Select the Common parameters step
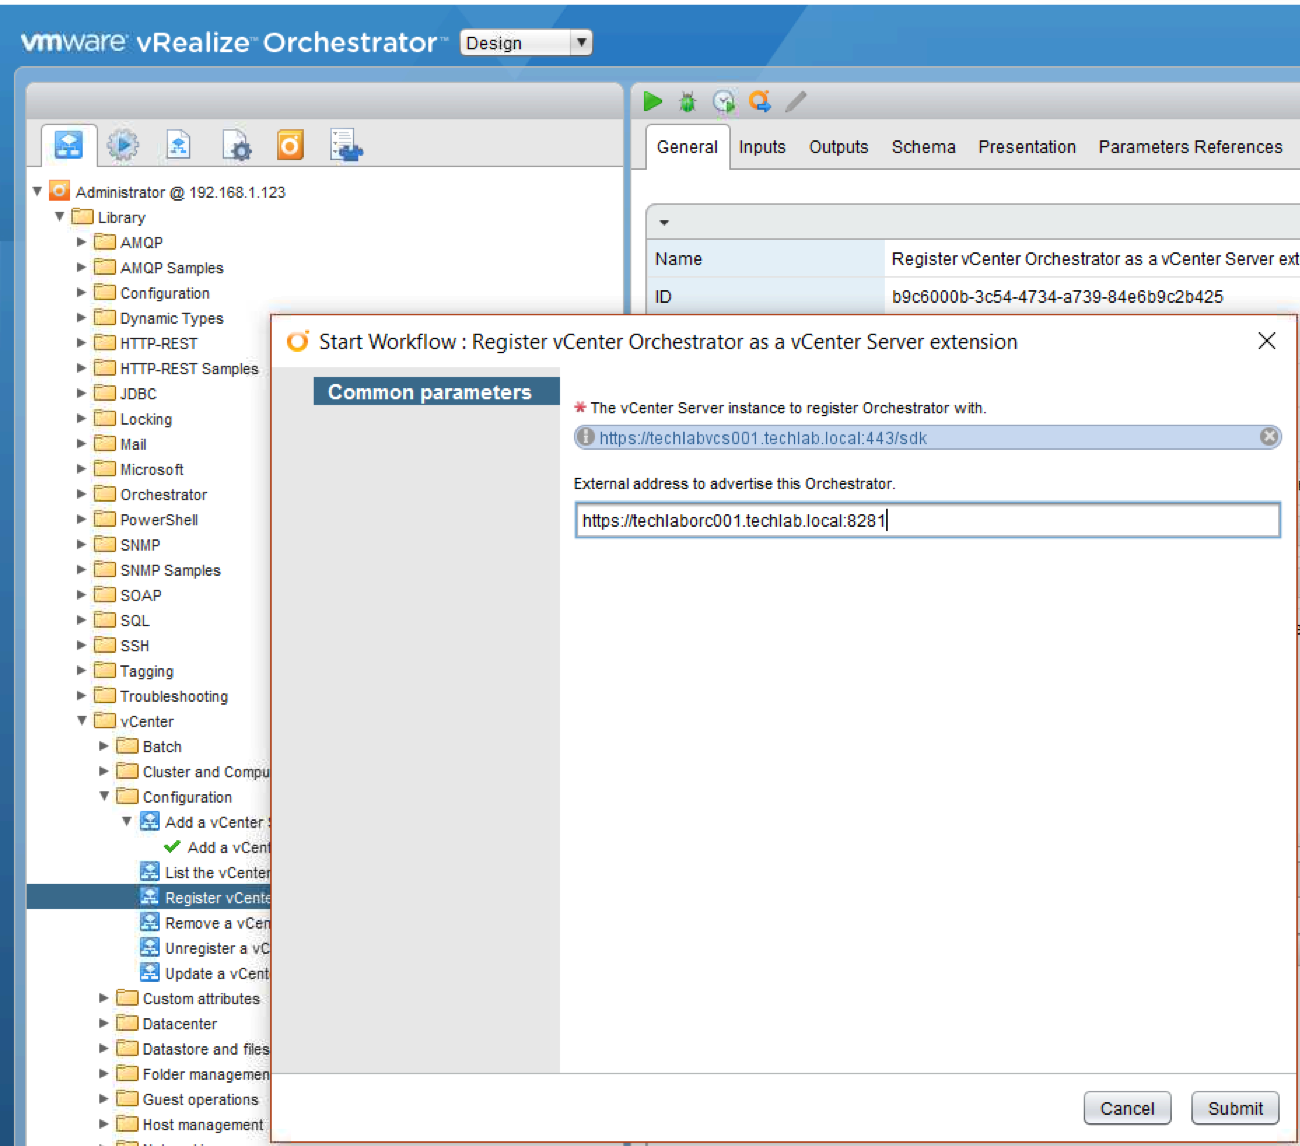Image resolution: width=1300 pixels, height=1146 pixels. click(436, 392)
